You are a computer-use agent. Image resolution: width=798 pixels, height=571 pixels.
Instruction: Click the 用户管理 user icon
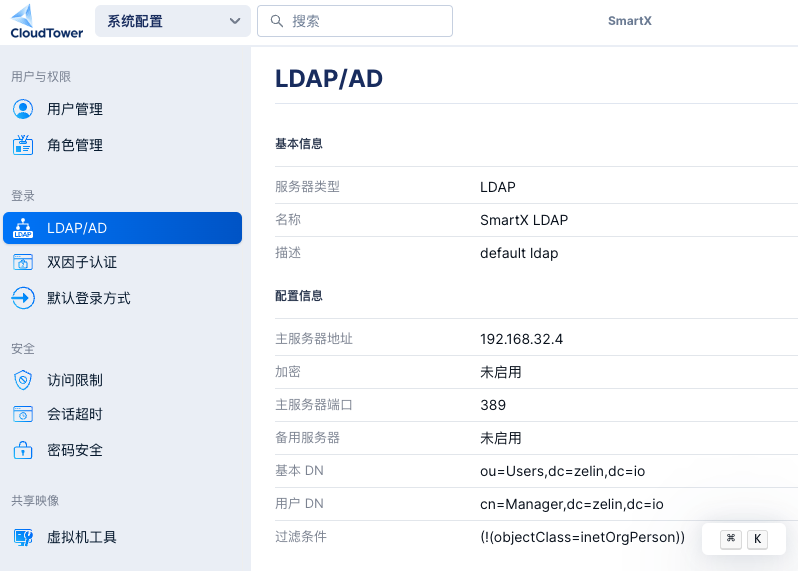pyautogui.click(x=23, y=109)
